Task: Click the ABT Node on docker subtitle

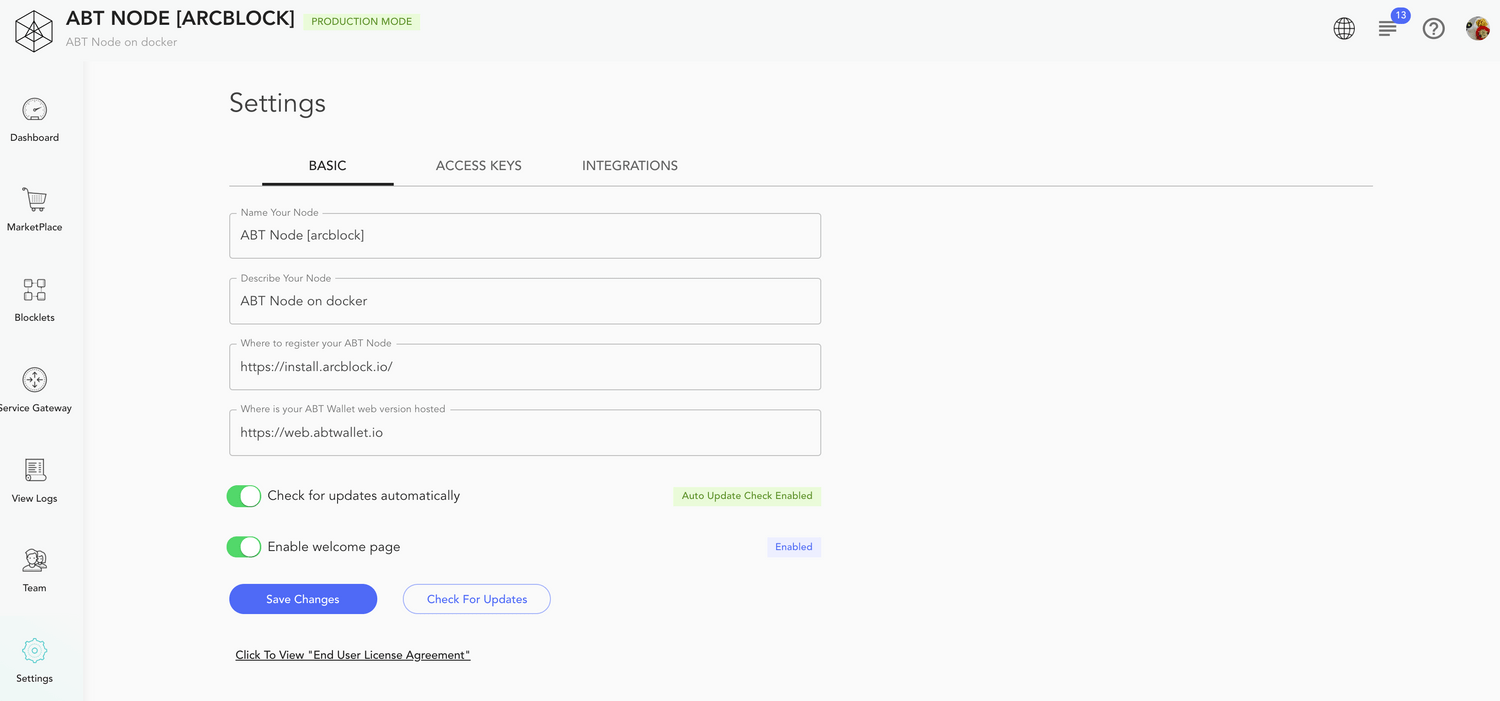Action: pyautogui.click(x=122, y=42)
